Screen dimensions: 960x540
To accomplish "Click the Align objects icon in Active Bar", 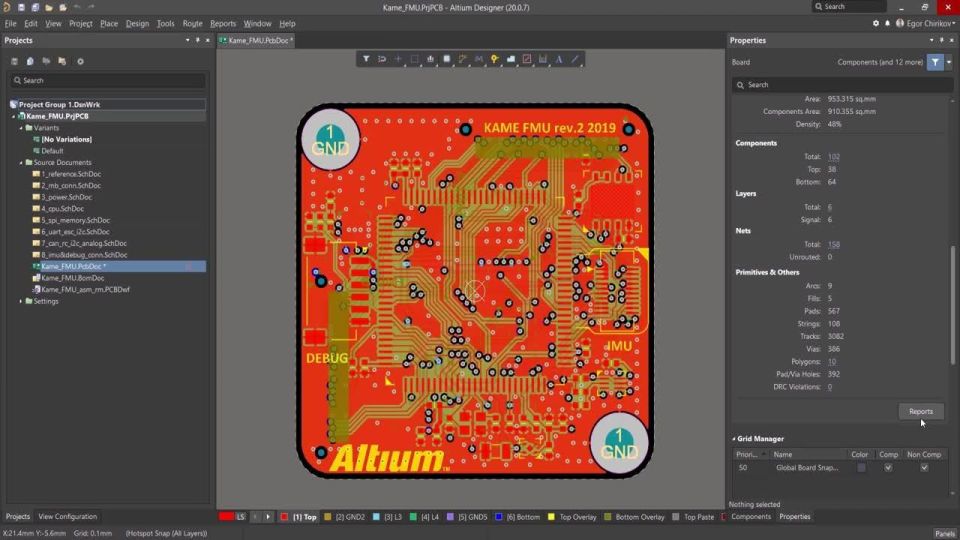I will [430, 59].
